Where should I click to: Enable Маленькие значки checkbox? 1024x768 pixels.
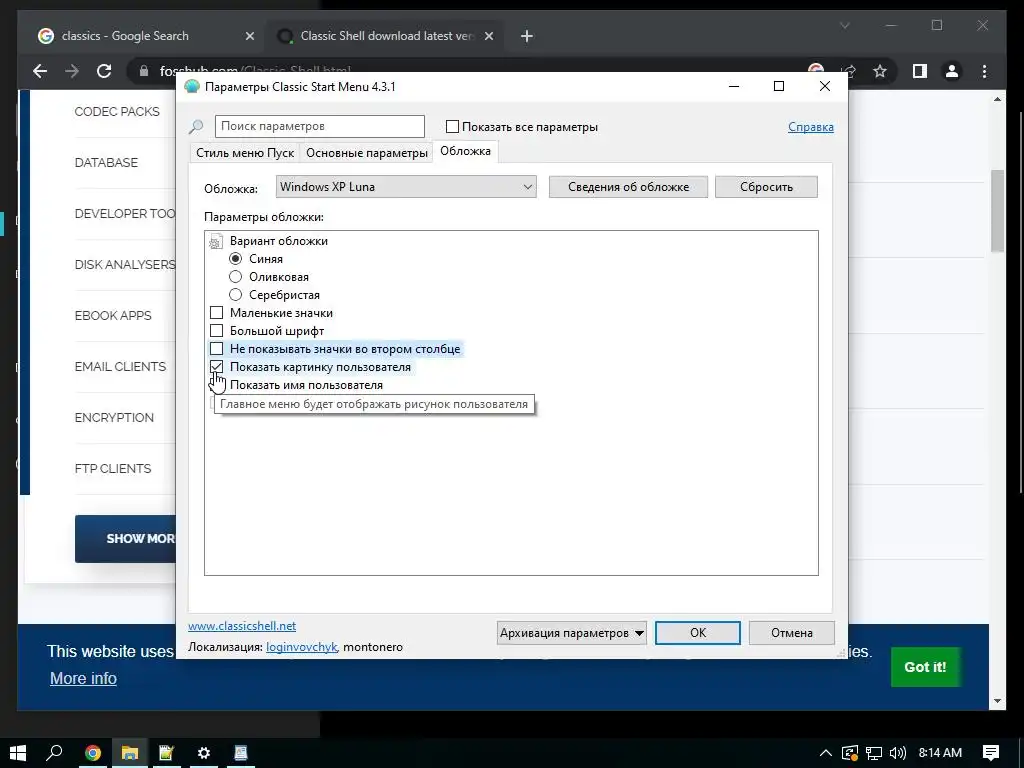[x=216, y=313]
